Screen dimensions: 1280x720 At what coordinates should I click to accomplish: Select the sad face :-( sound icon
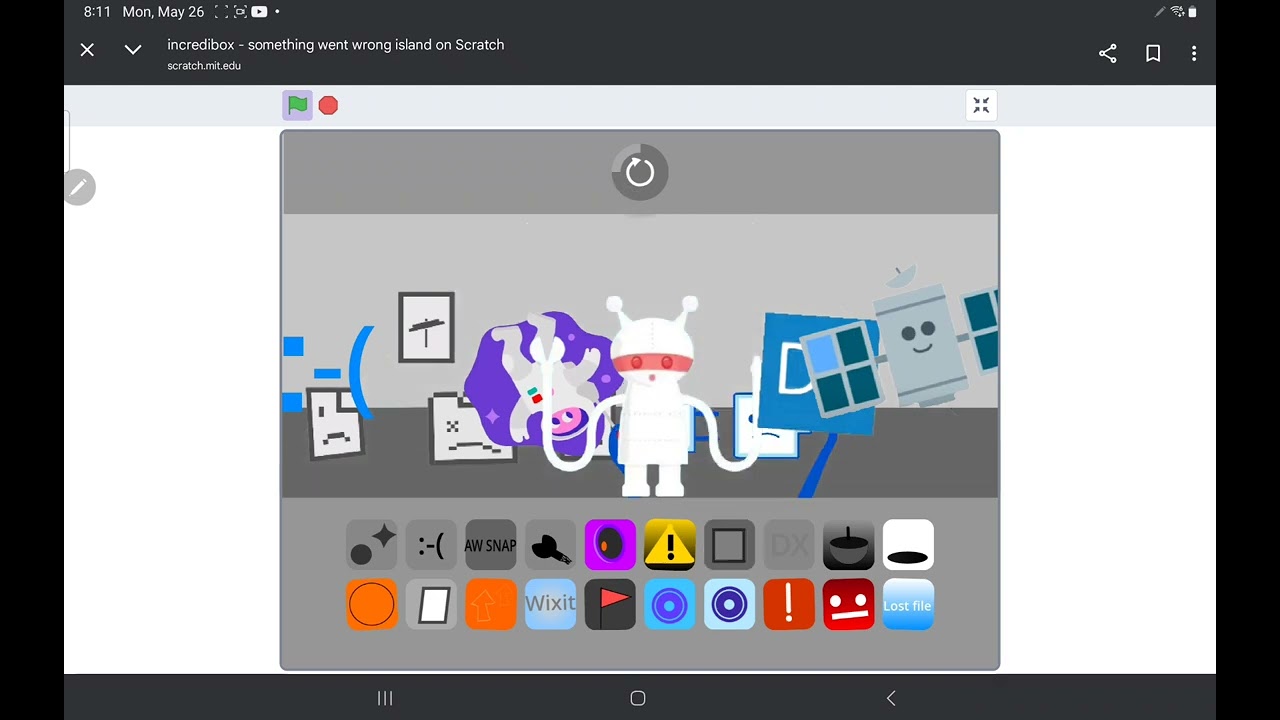(x=431, y=545)
